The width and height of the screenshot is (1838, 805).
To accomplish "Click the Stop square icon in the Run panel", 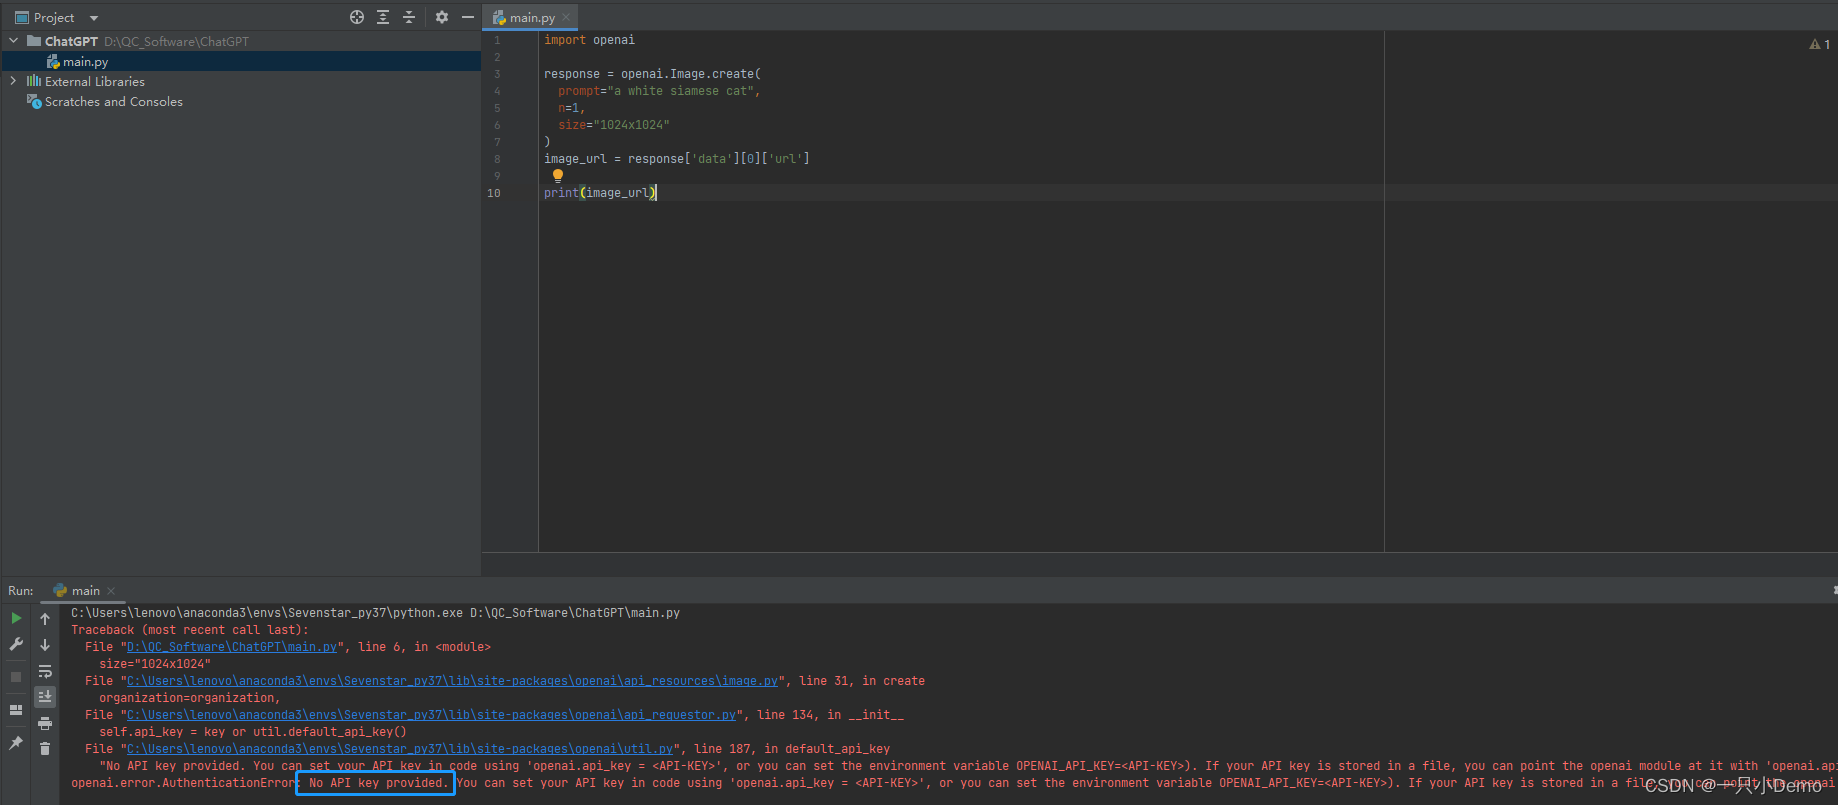I will [16, 677].
